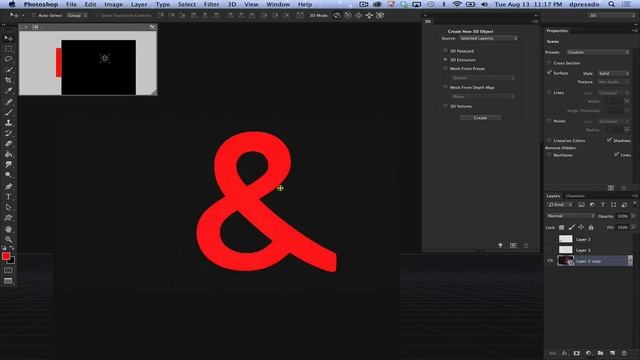Delete layer with trash icon
The width and height of the screenshot is (640, 360).
[x=624, y=353]
